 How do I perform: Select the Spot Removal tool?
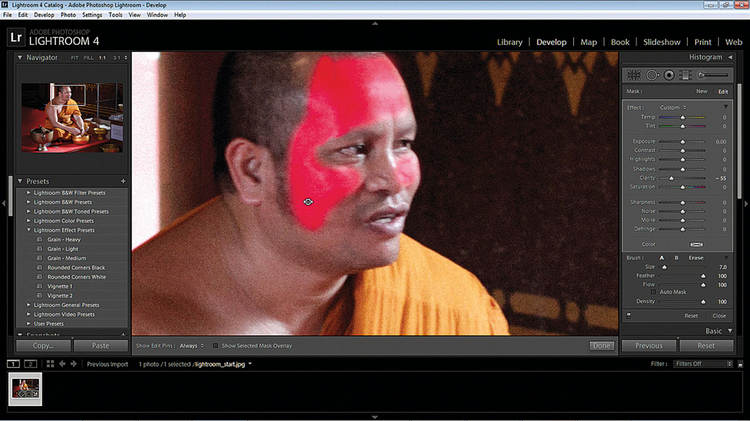651,75
